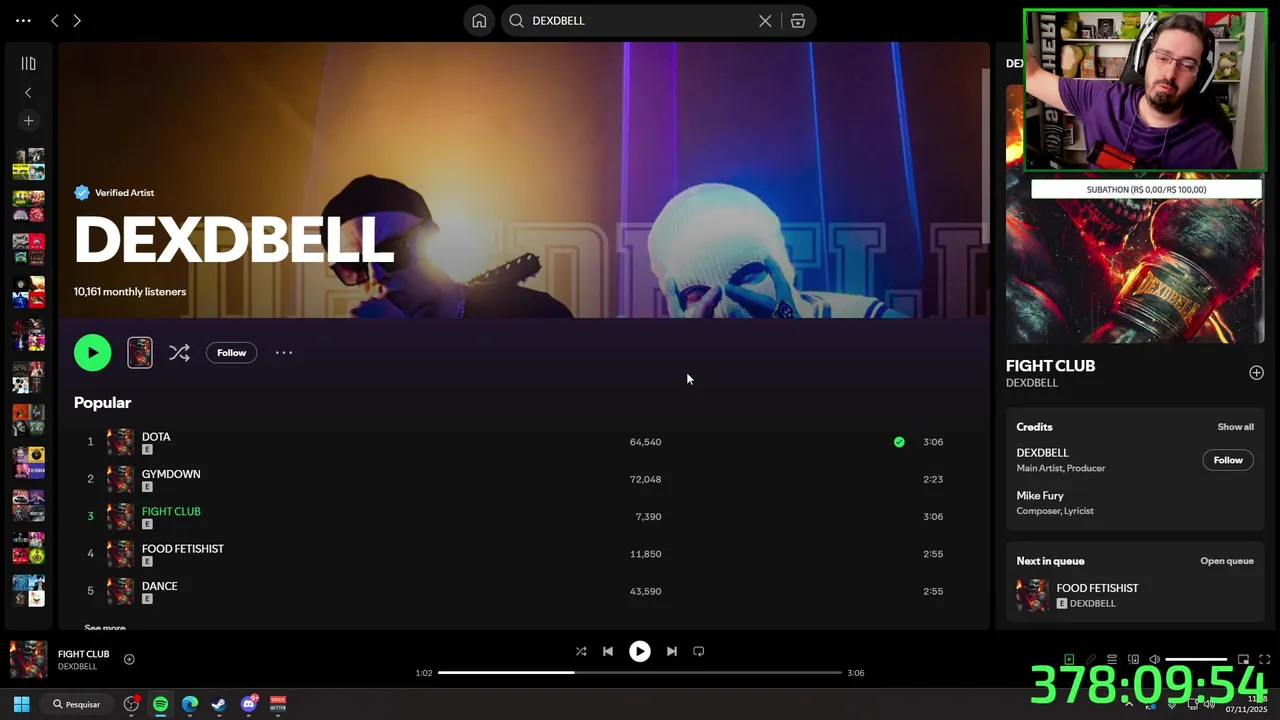Follow DEXDBELL in Credits section
Screen dimensions: 1280x720
tap(1227, 460)
